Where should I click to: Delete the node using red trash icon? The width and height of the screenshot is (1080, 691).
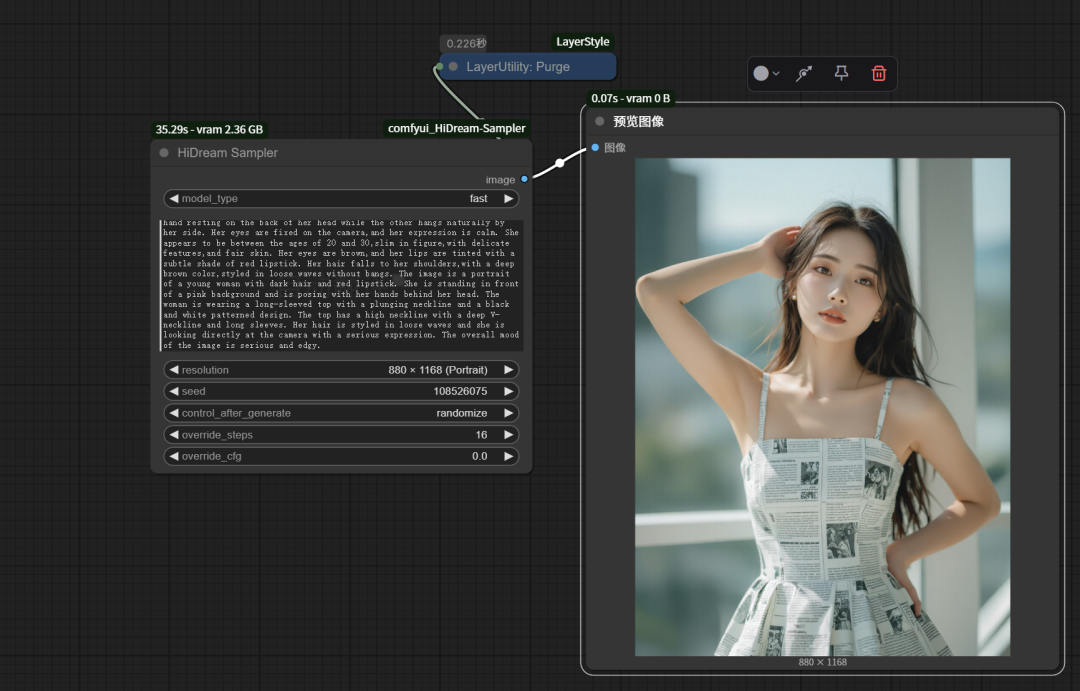tap(879, 73)
